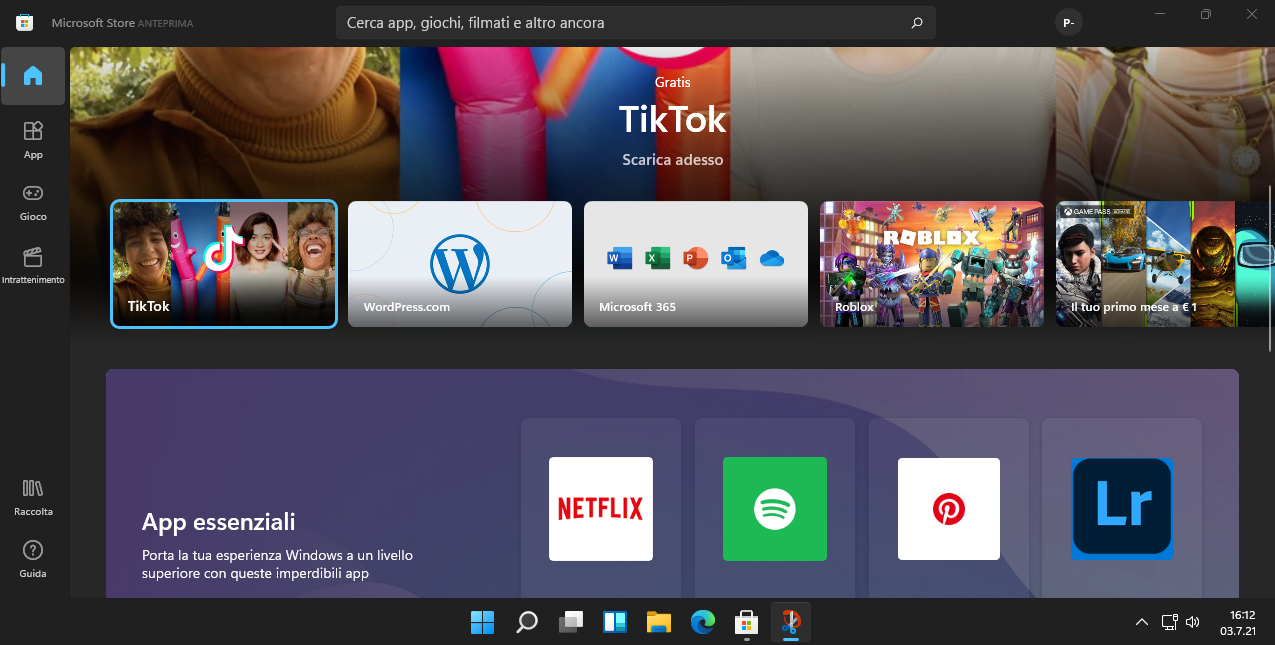This screenshot has width=1275, height=645.
Task: Show hidden icons in system tray
Action: tap(1141, 622)
